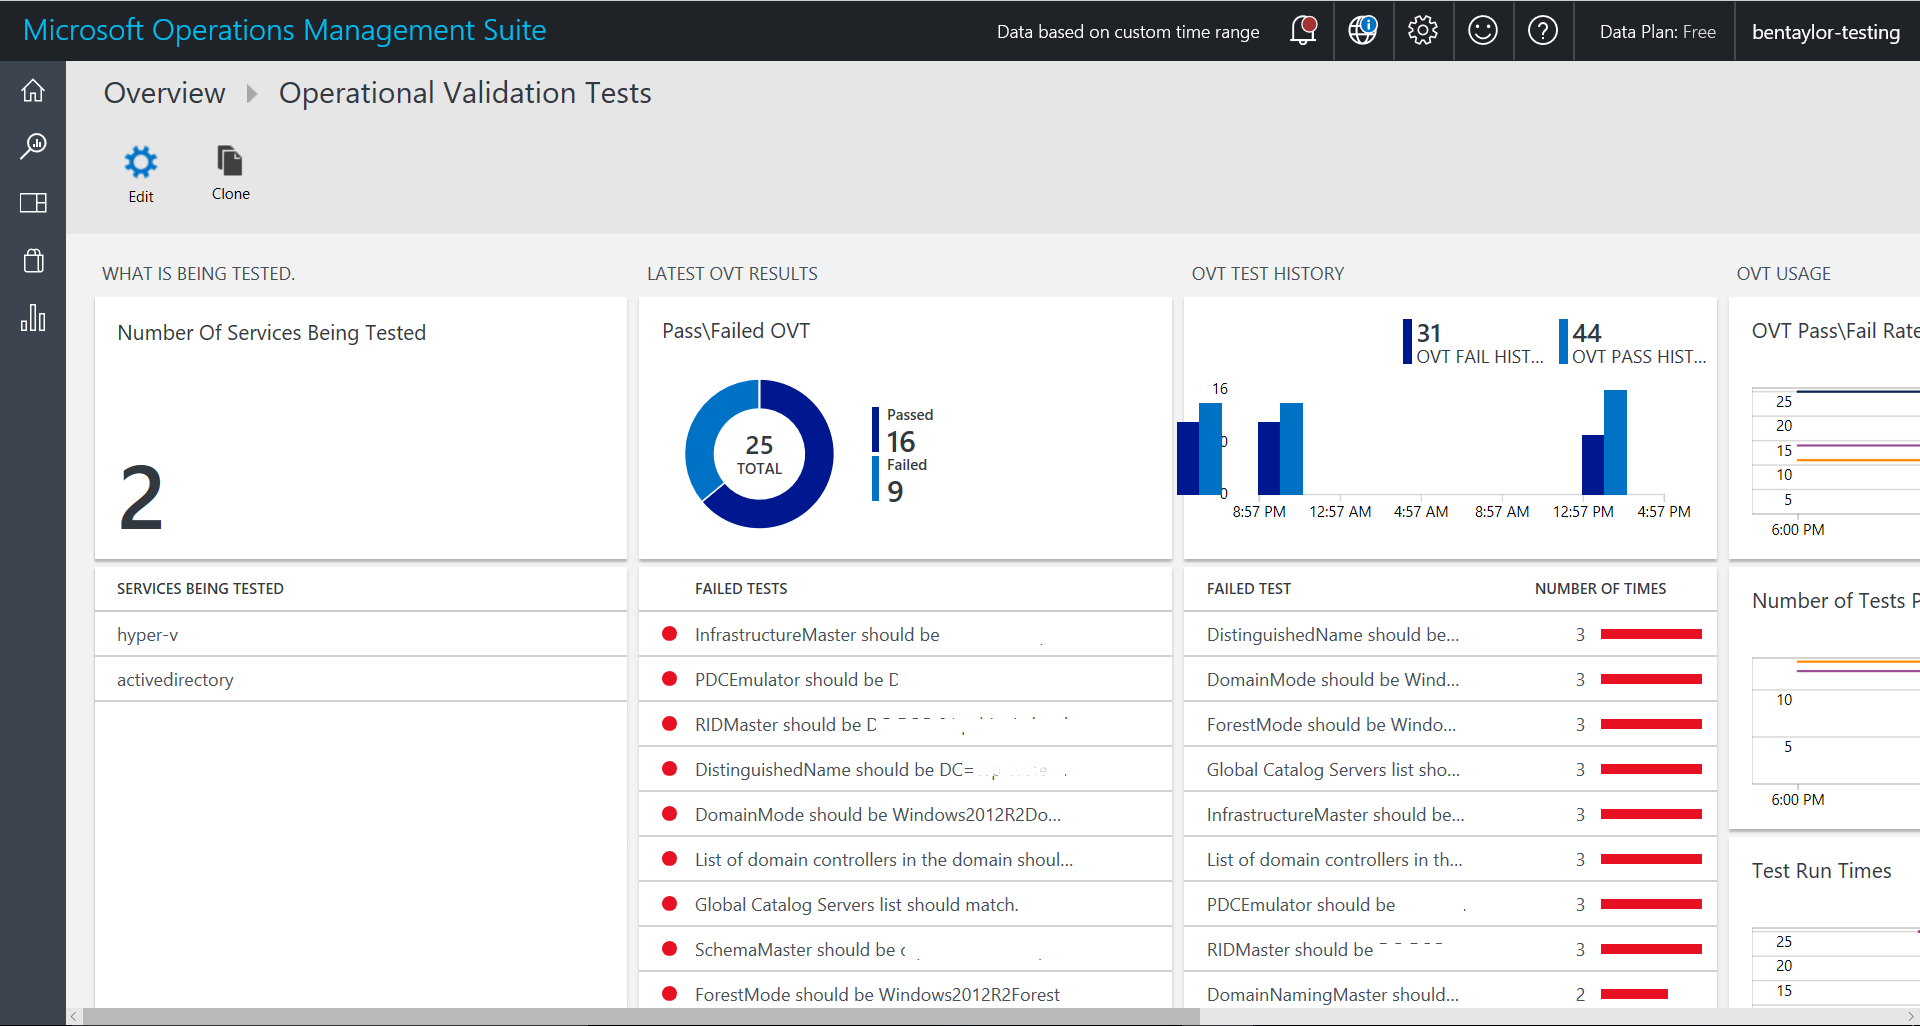Select hyper-v service row
1920x1026 pixels.
coord(361,634)
